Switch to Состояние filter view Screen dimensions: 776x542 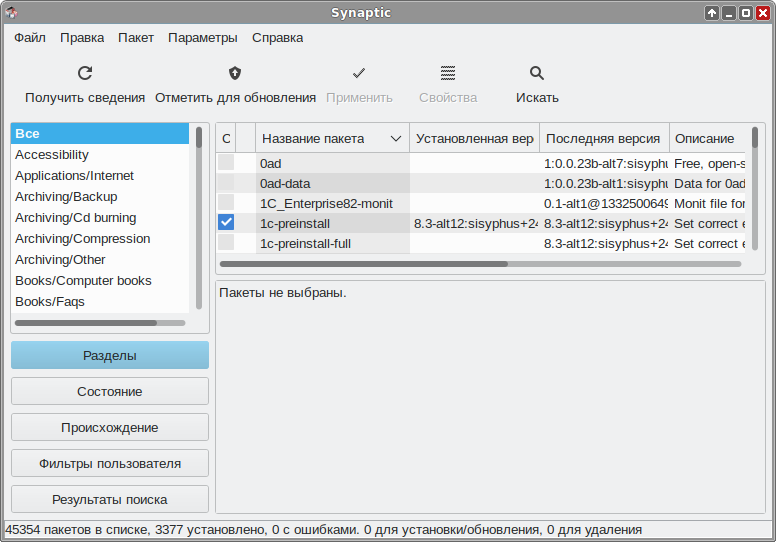point(110,392)
